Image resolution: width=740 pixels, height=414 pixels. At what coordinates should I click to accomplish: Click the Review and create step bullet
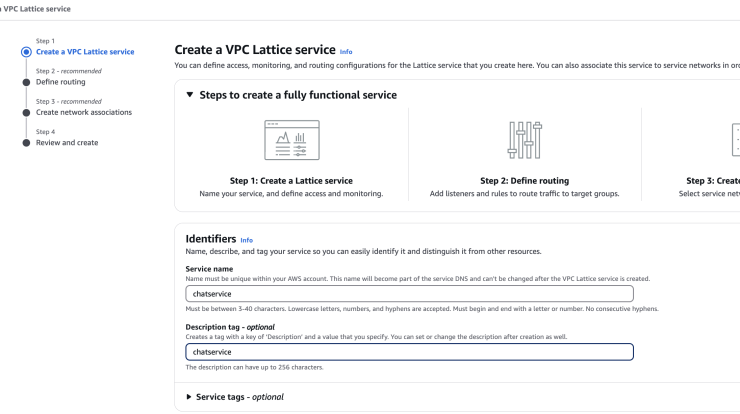tap(26, 143)
